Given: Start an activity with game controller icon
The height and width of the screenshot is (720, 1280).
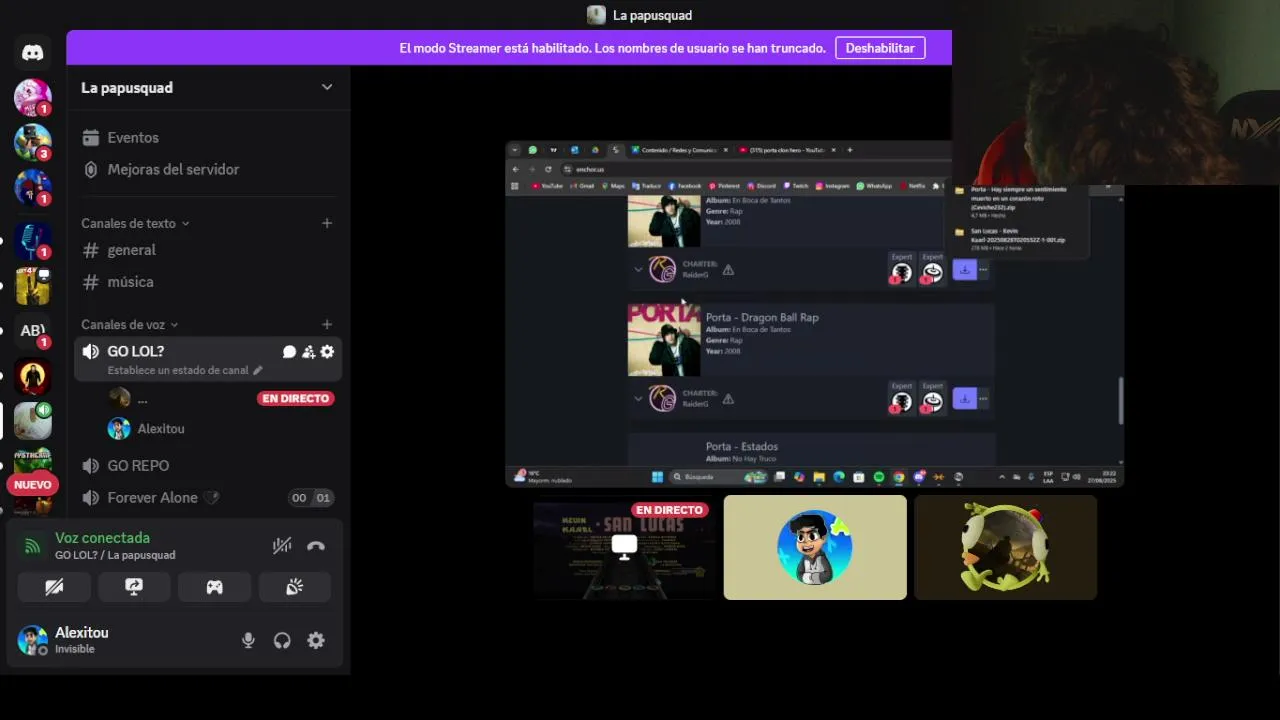Looking at the screenshot, I should click(214, 587).
